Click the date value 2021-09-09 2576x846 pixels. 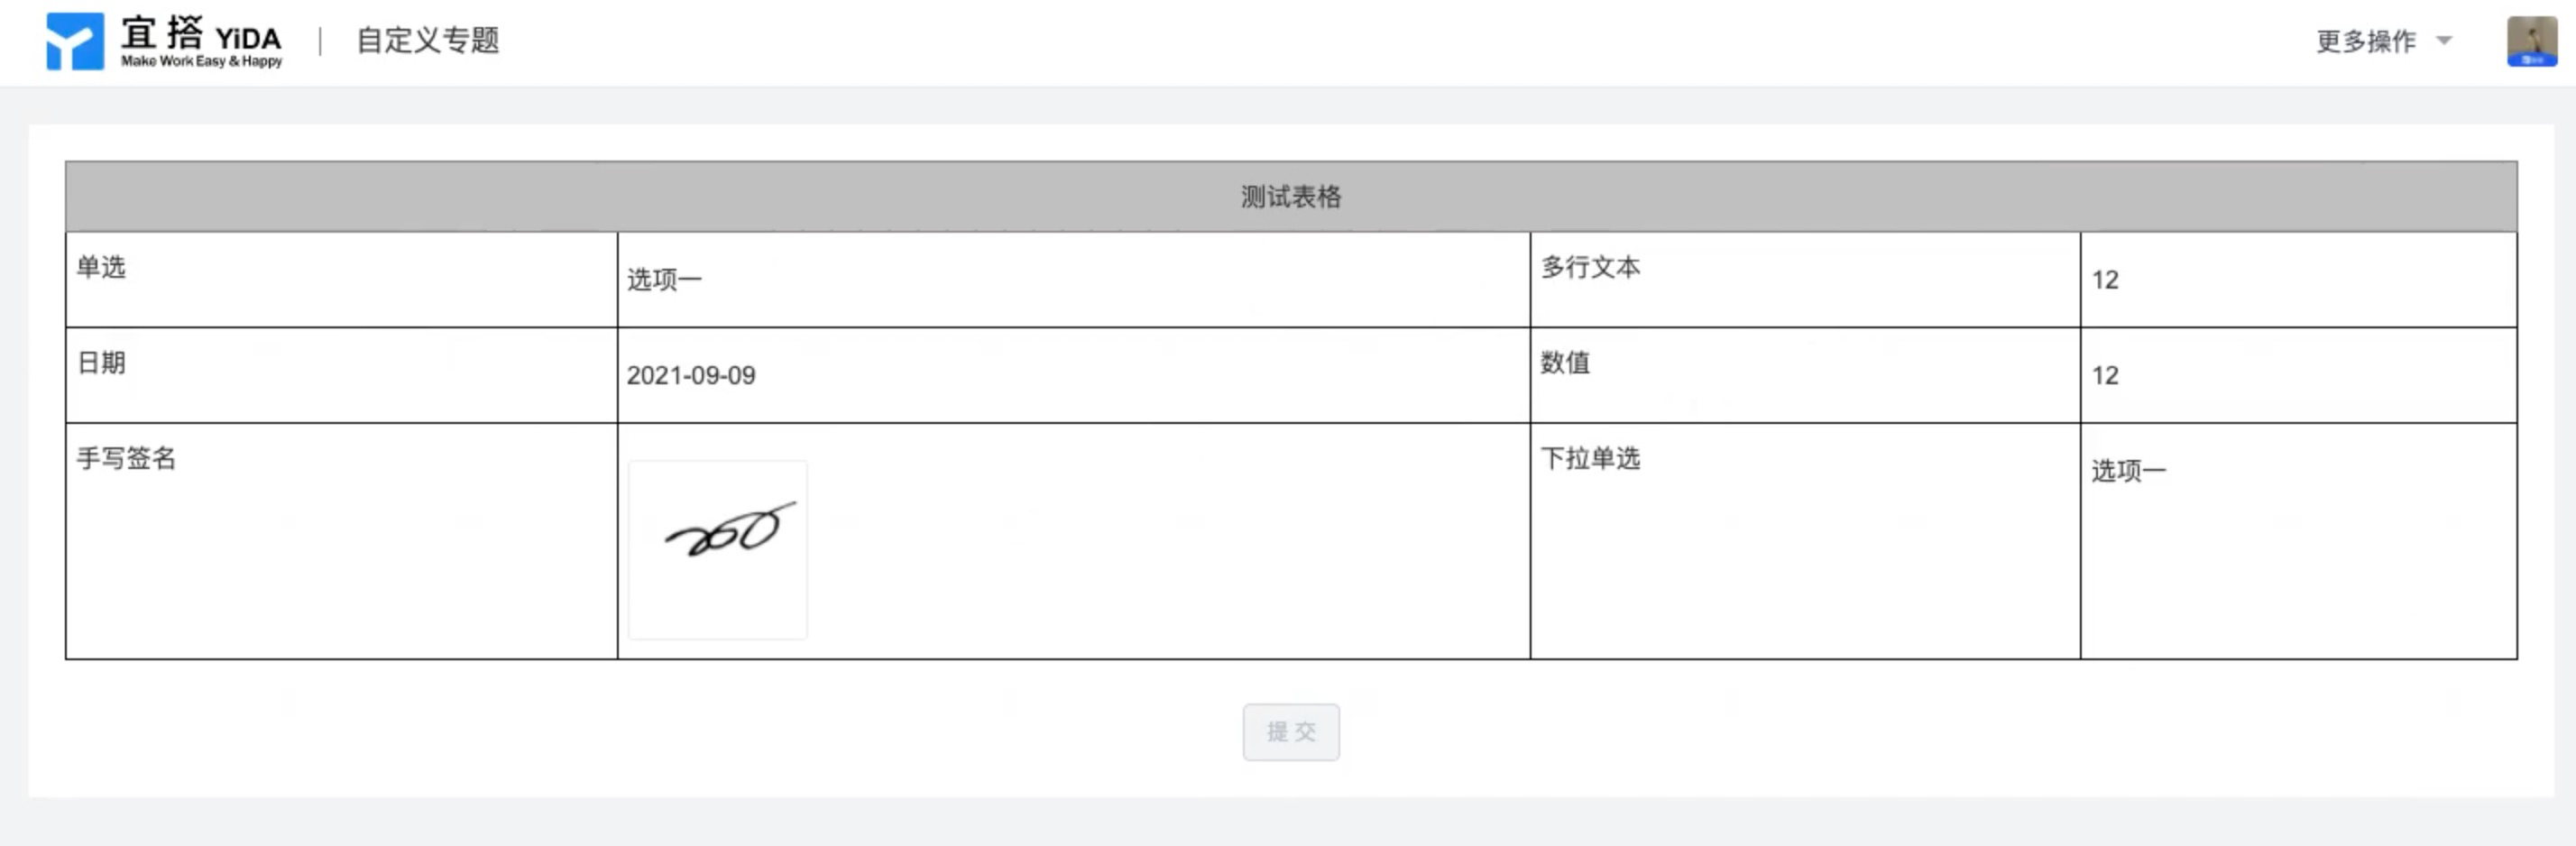pyautogui.click(x=691, y=375)
